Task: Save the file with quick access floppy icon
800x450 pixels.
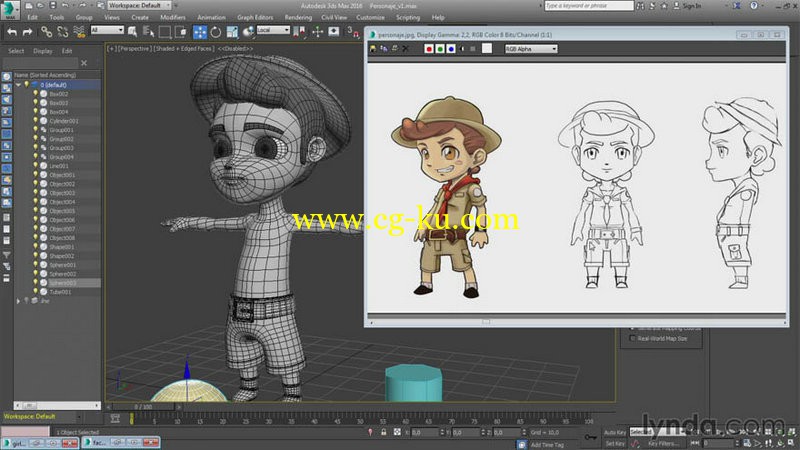Action: click(x=53, y=5)
